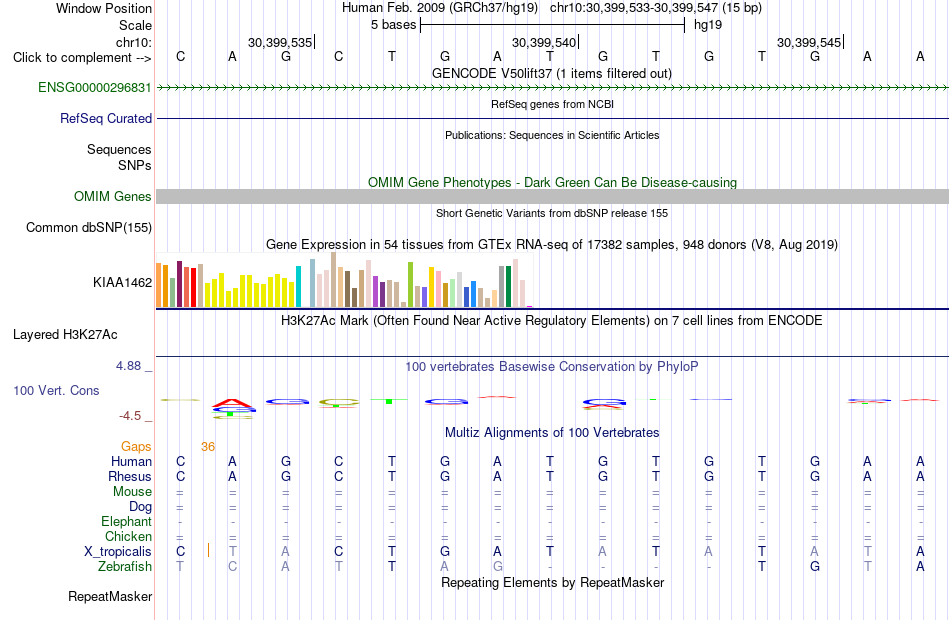This screenshot has height=620, width=950.
Task: Click the Layered H3K27Ac track label
Action: [x=65, y=335]
